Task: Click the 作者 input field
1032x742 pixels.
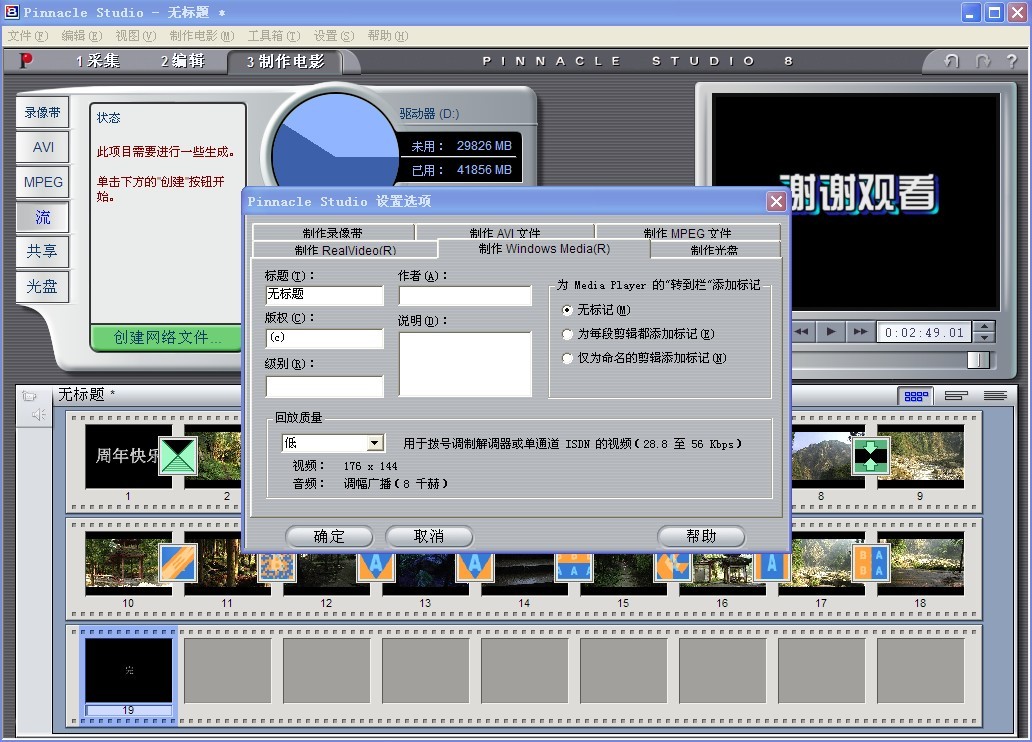Action: [465, 296]
